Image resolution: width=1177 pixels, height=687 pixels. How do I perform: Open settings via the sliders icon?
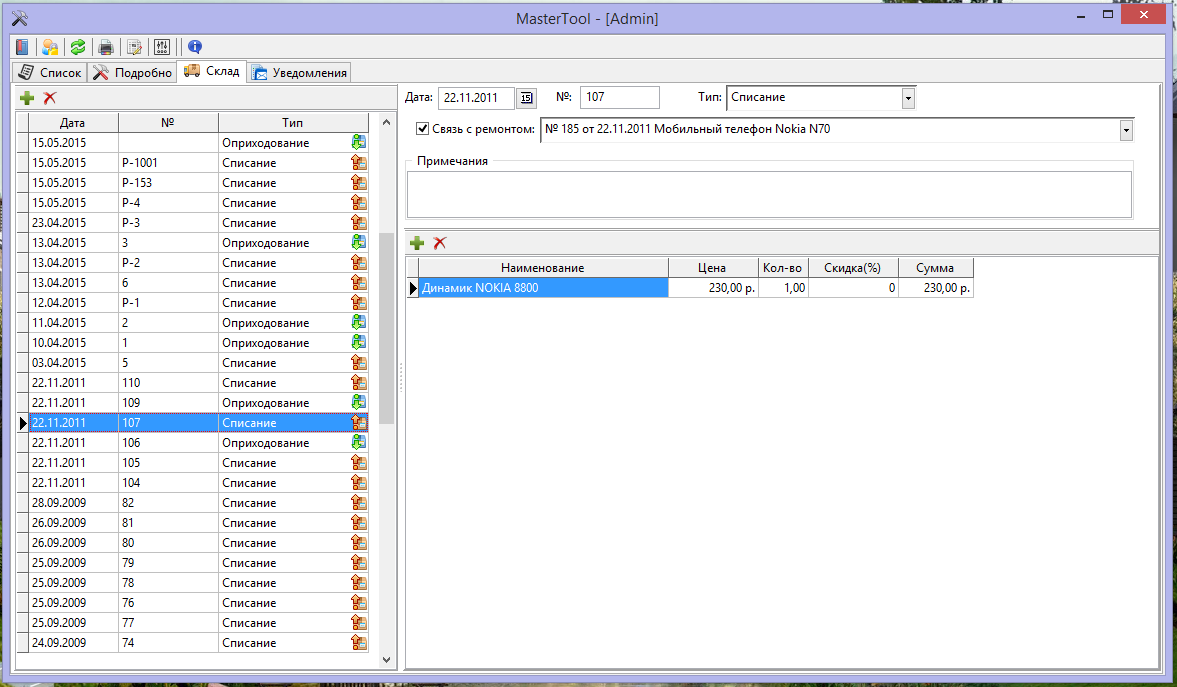pyautogui.click(x=162, y=47)
